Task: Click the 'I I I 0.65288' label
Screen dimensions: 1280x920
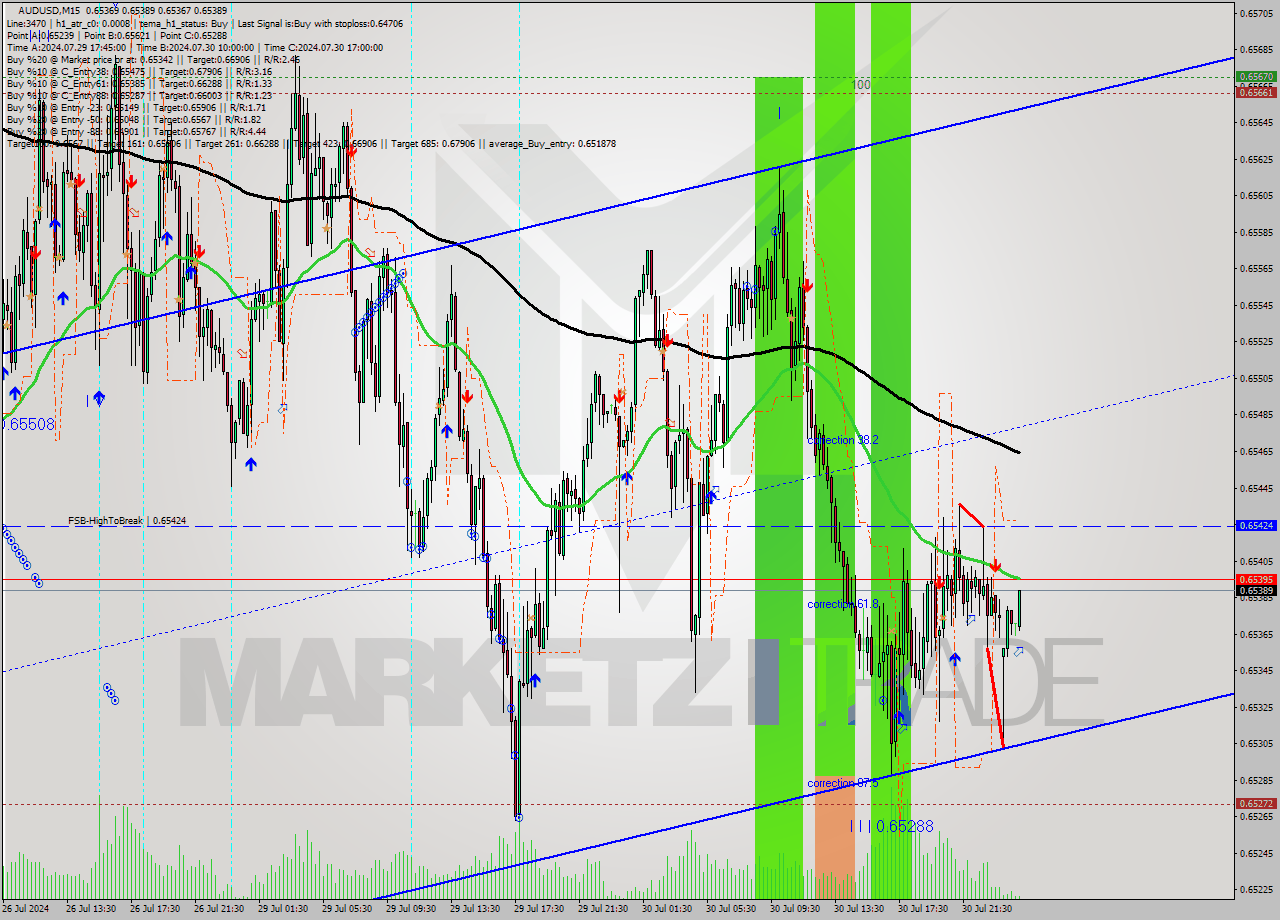Action: tap(892, 826)
